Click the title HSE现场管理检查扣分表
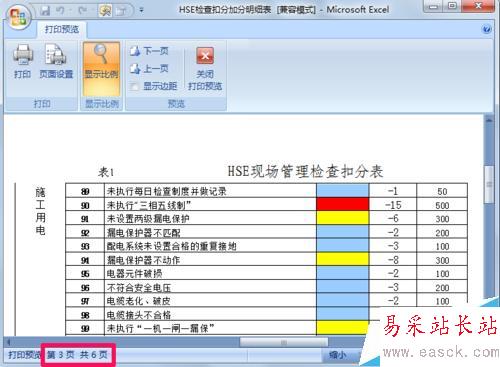This screenshot has height=367, width=500. [x=305, y=171]
